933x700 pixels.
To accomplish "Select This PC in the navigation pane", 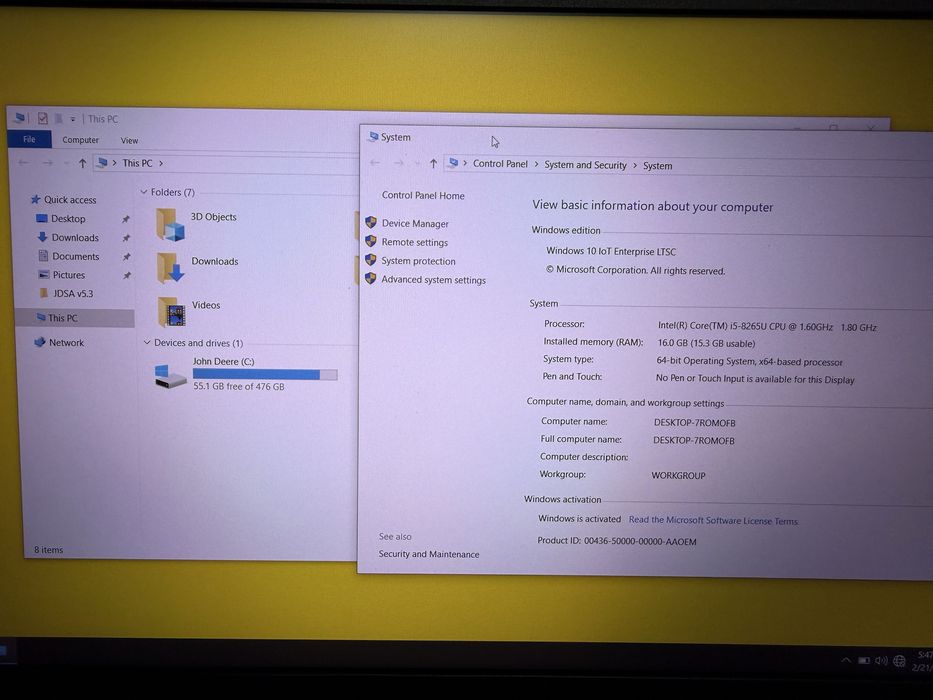I will (74, 318).
